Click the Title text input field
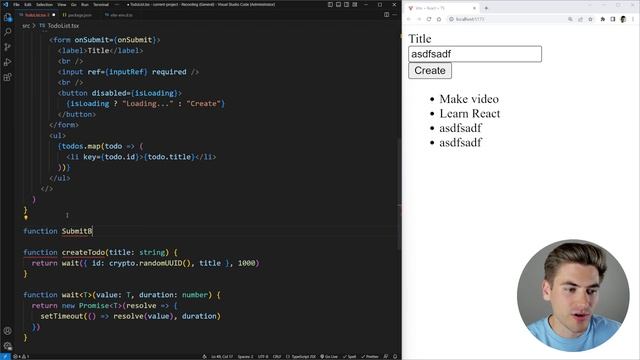Viewport: 640px width, 360px height. pos(475,54)
